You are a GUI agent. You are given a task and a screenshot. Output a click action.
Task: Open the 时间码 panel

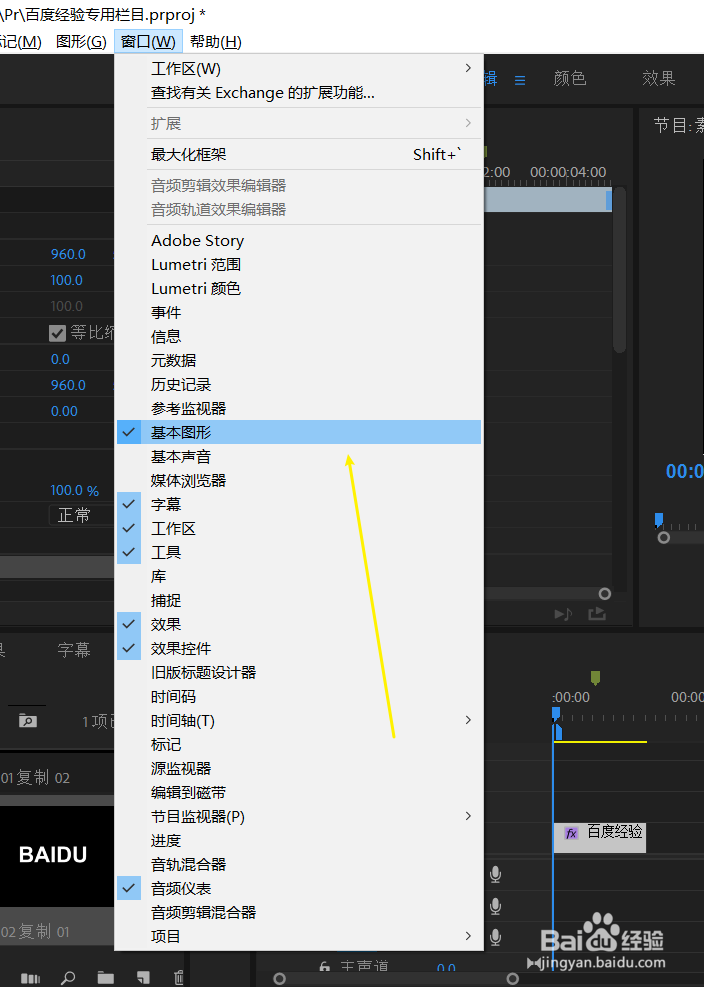(x=299, y=696)
